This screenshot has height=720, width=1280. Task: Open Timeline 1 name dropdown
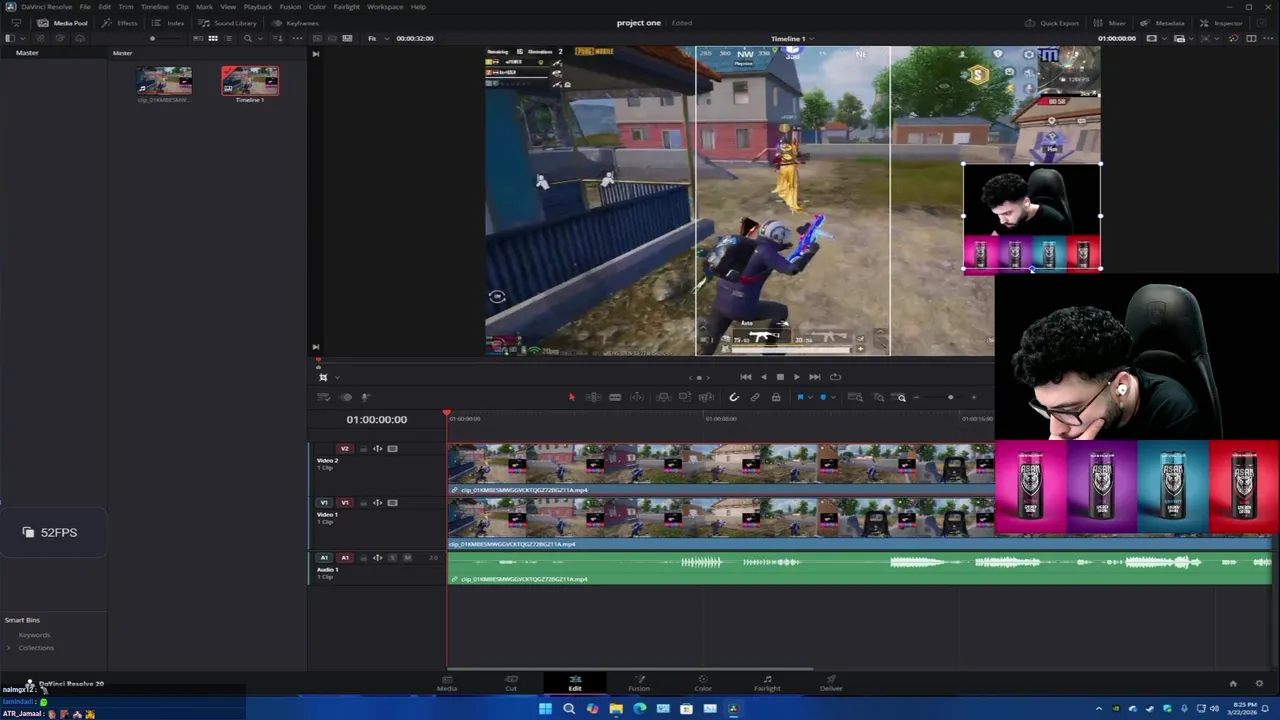click(792, 38)
